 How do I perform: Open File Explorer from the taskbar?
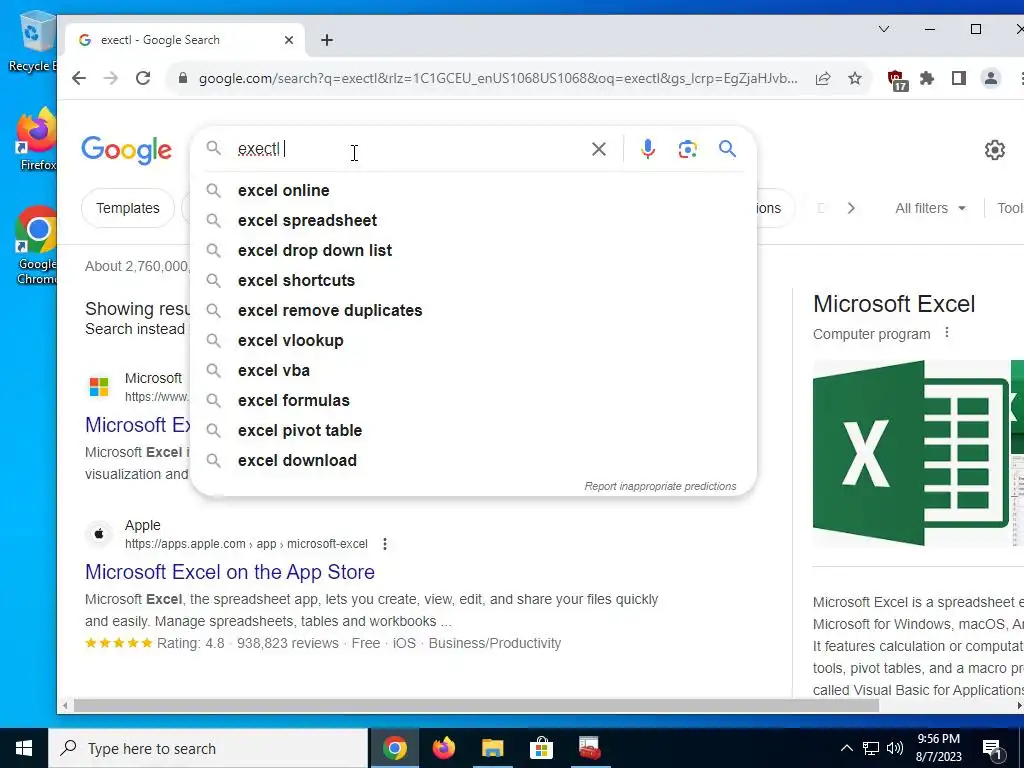coord(492,748)
